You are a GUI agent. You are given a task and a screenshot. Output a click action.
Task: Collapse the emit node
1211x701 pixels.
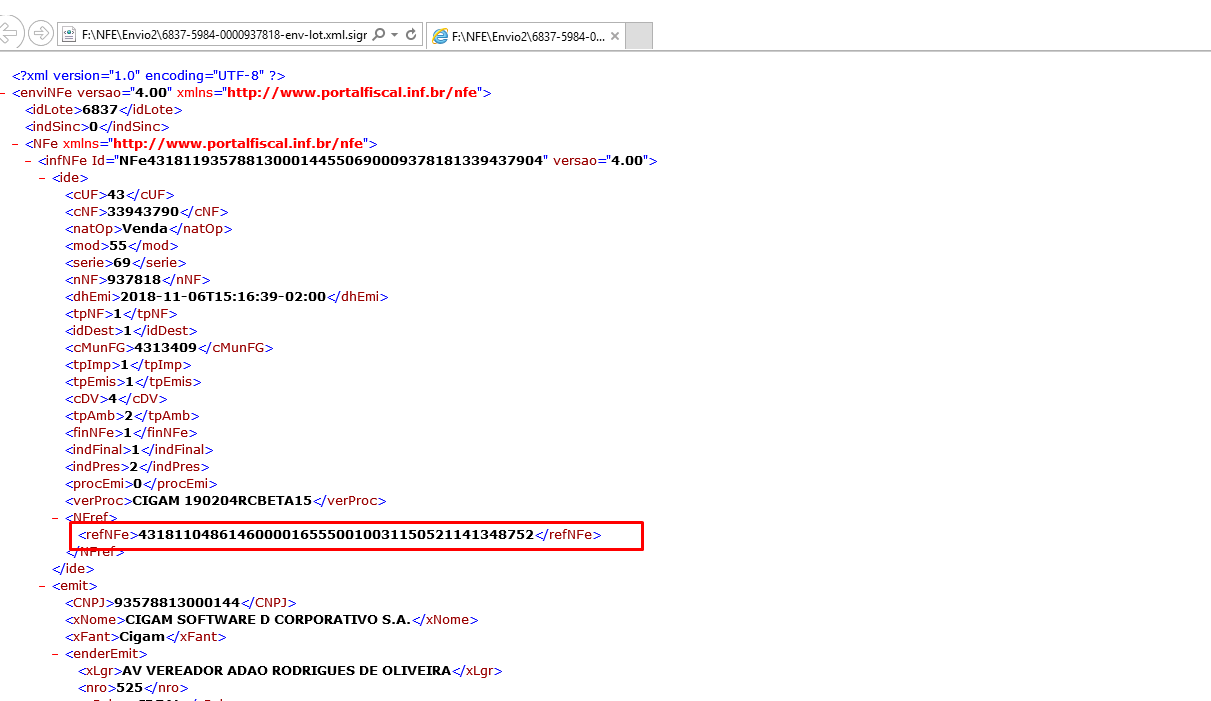pyautogui.click(x=42, y=586)
